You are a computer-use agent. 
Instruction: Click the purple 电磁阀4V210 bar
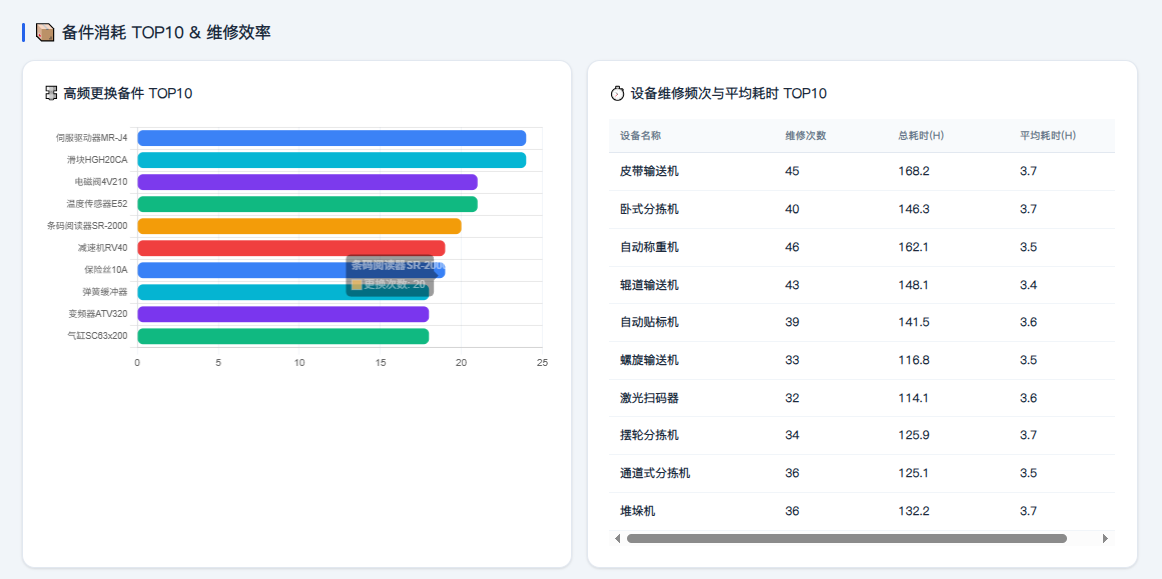coord(308,182)
